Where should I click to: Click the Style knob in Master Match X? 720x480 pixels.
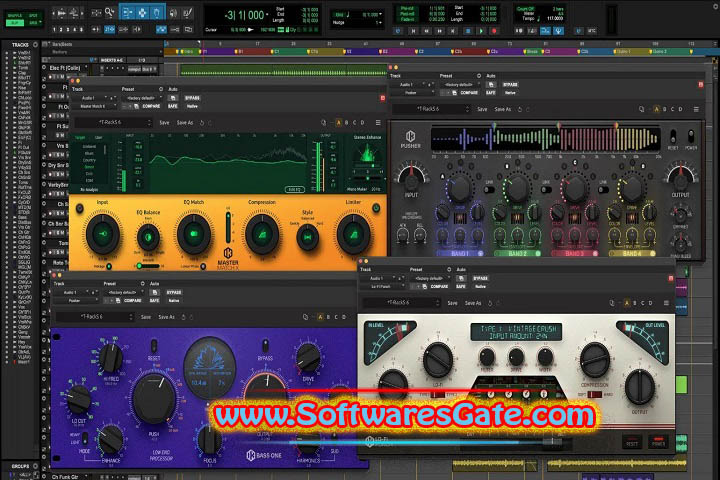point(308,237)
